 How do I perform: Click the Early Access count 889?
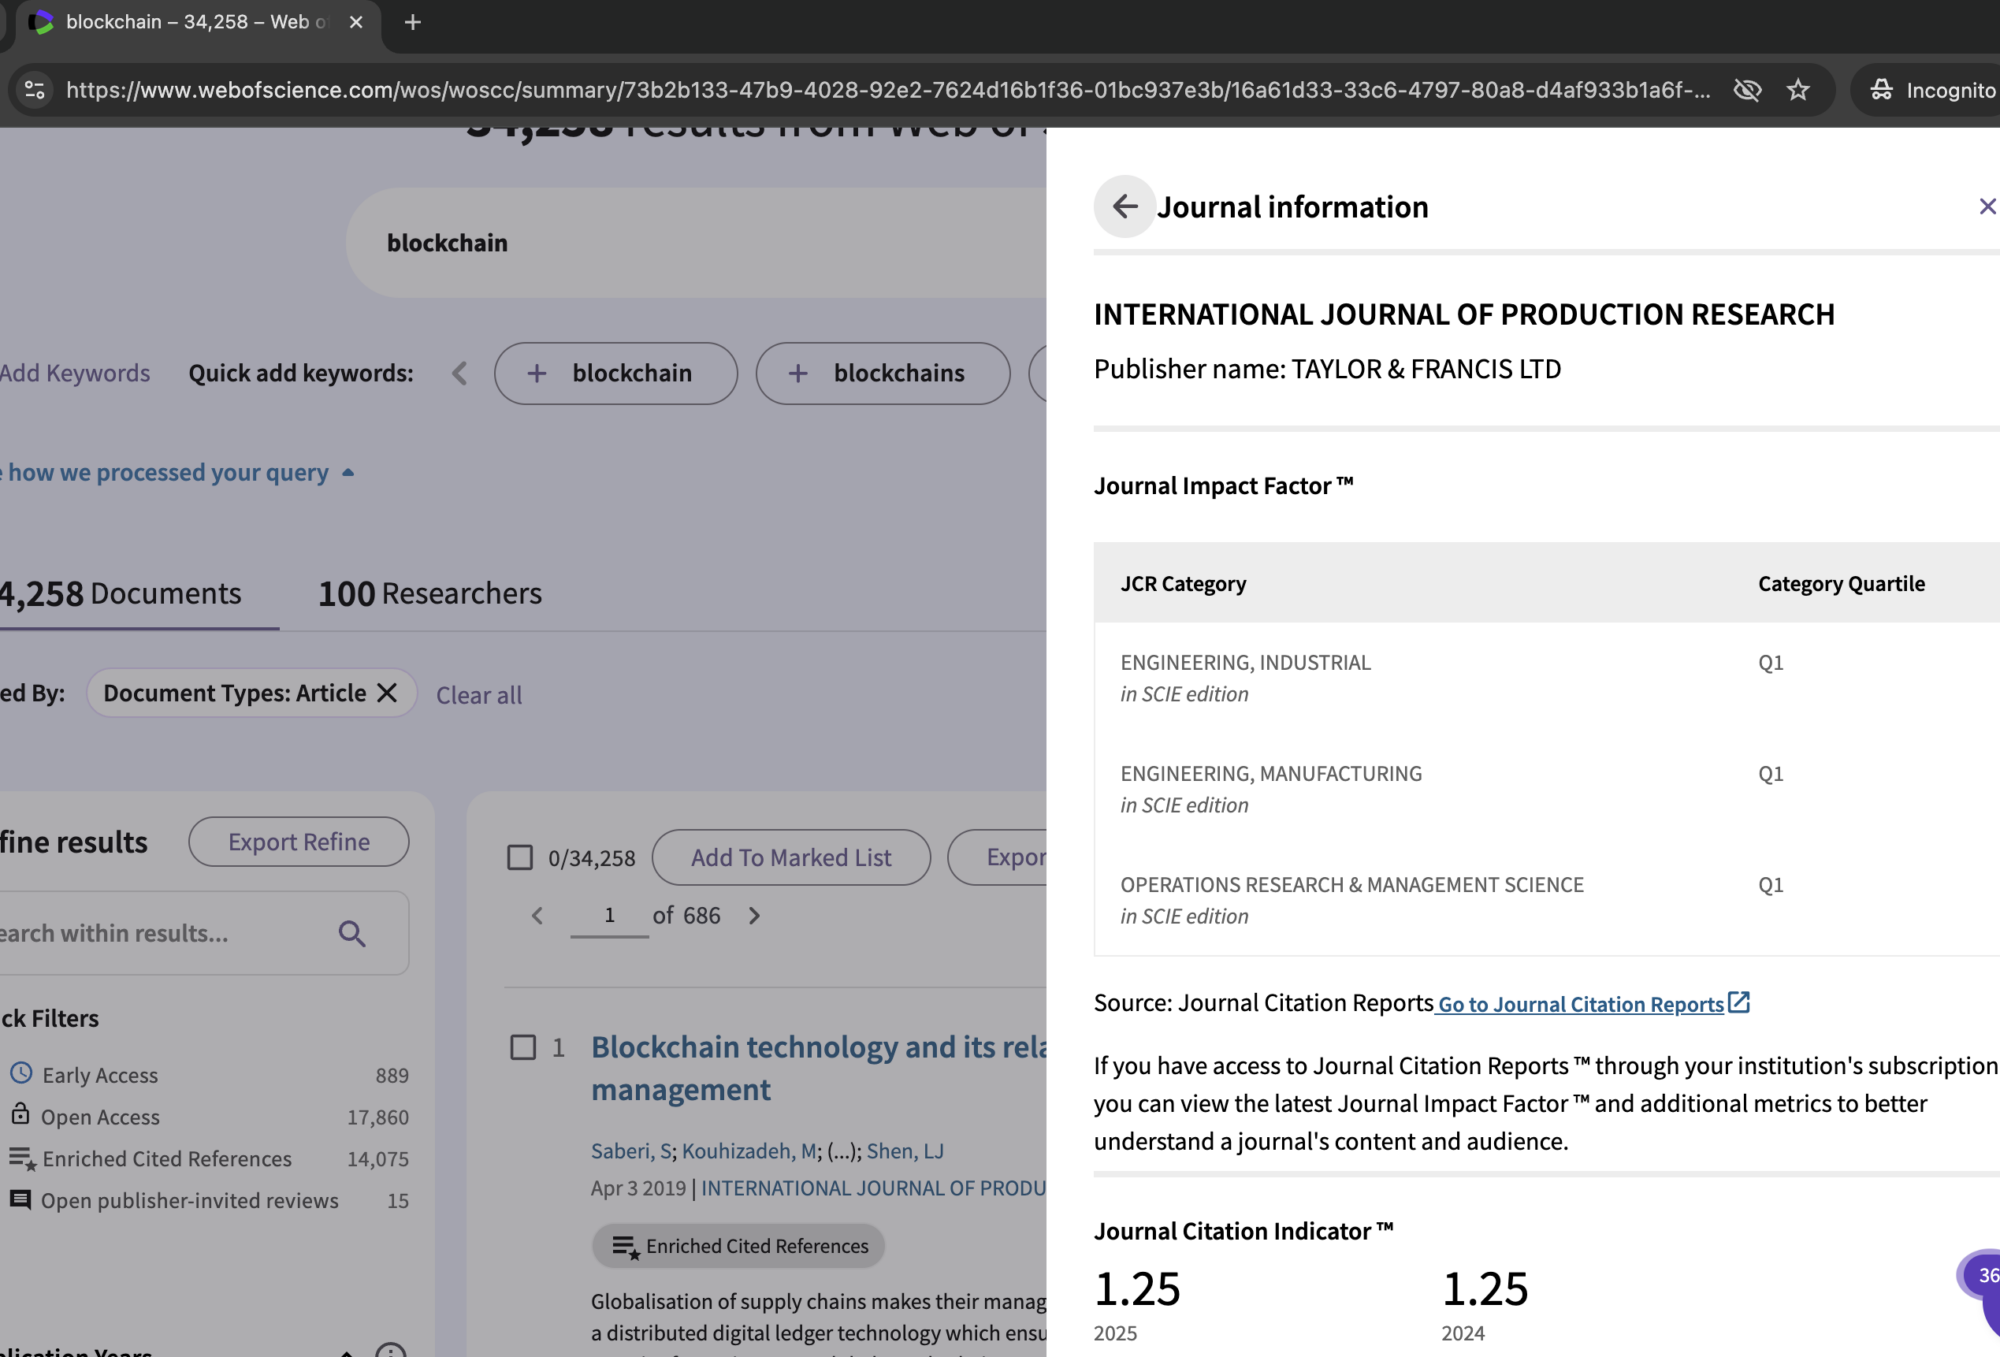tap(392, 1075)
